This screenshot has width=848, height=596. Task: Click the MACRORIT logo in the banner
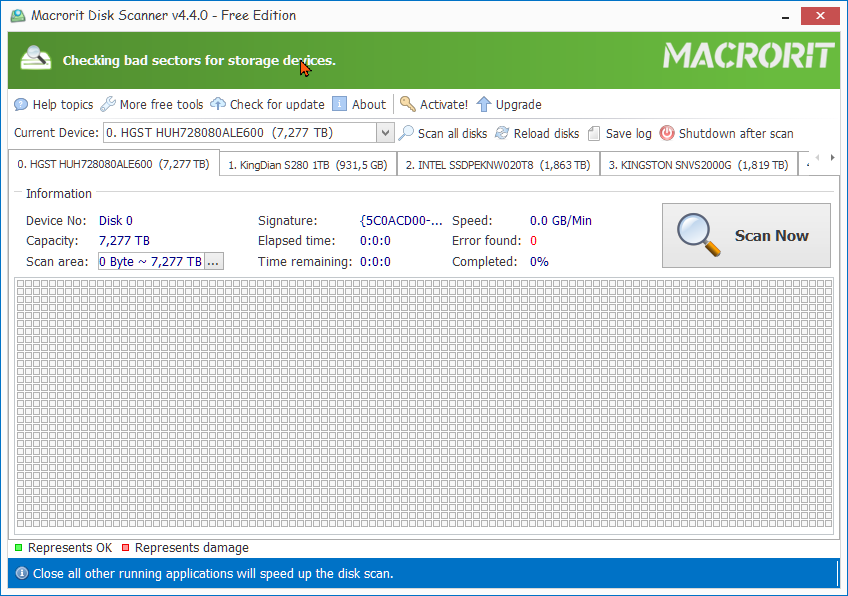point(749,56)
